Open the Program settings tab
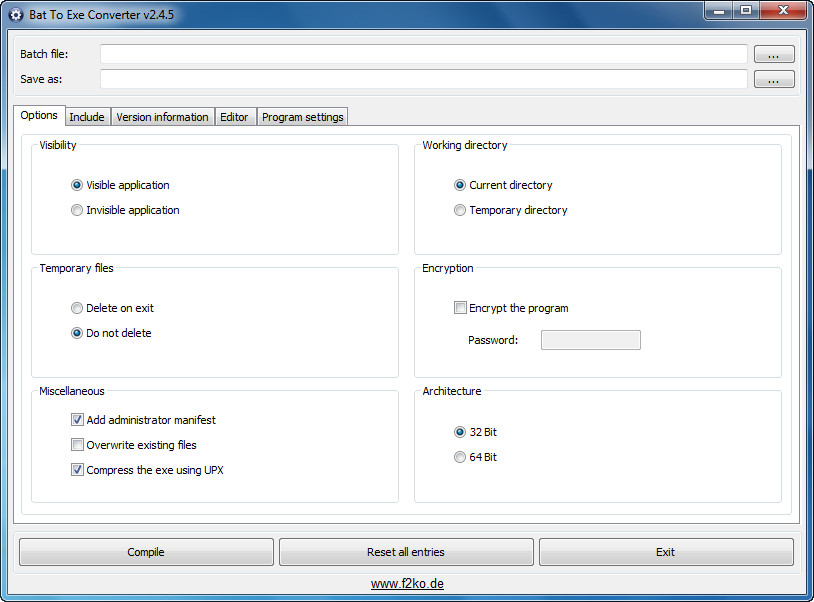 pyautogui.click(x=303, y=117)
